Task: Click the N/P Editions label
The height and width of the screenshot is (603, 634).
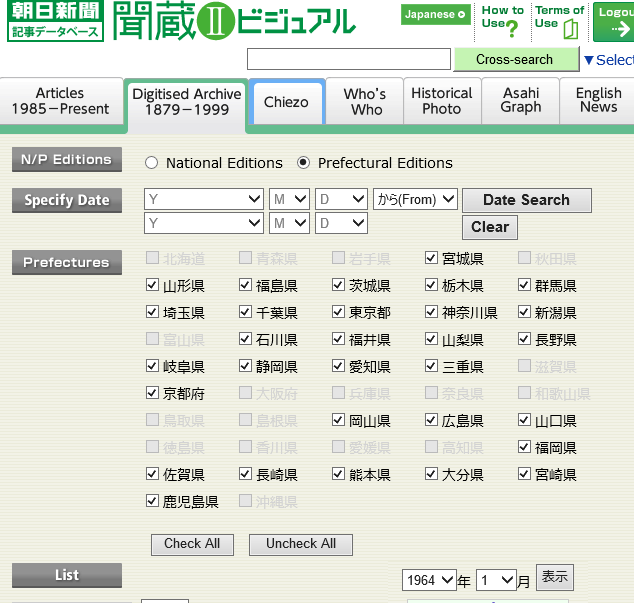Action: point(67,159)
